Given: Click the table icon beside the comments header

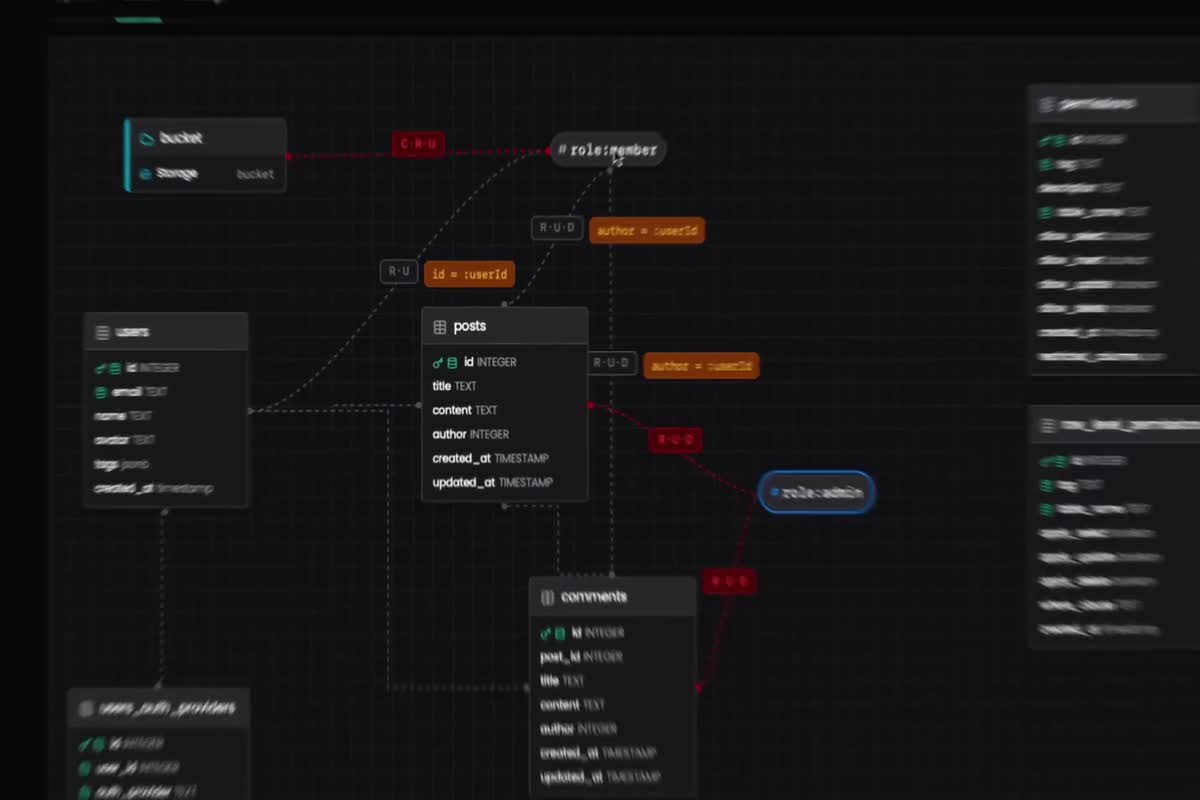Looking at the screenshot, I should [x=547, y=598].
